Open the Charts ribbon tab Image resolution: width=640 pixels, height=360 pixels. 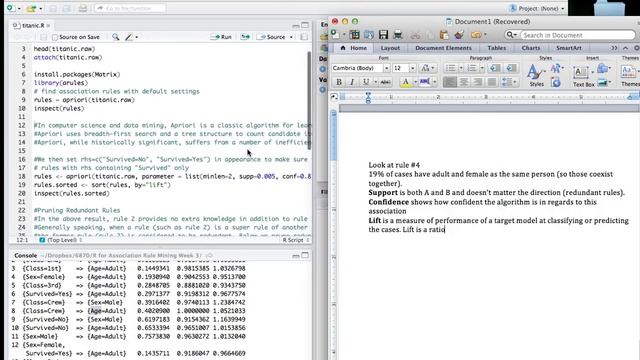click(x=531, y=48)
